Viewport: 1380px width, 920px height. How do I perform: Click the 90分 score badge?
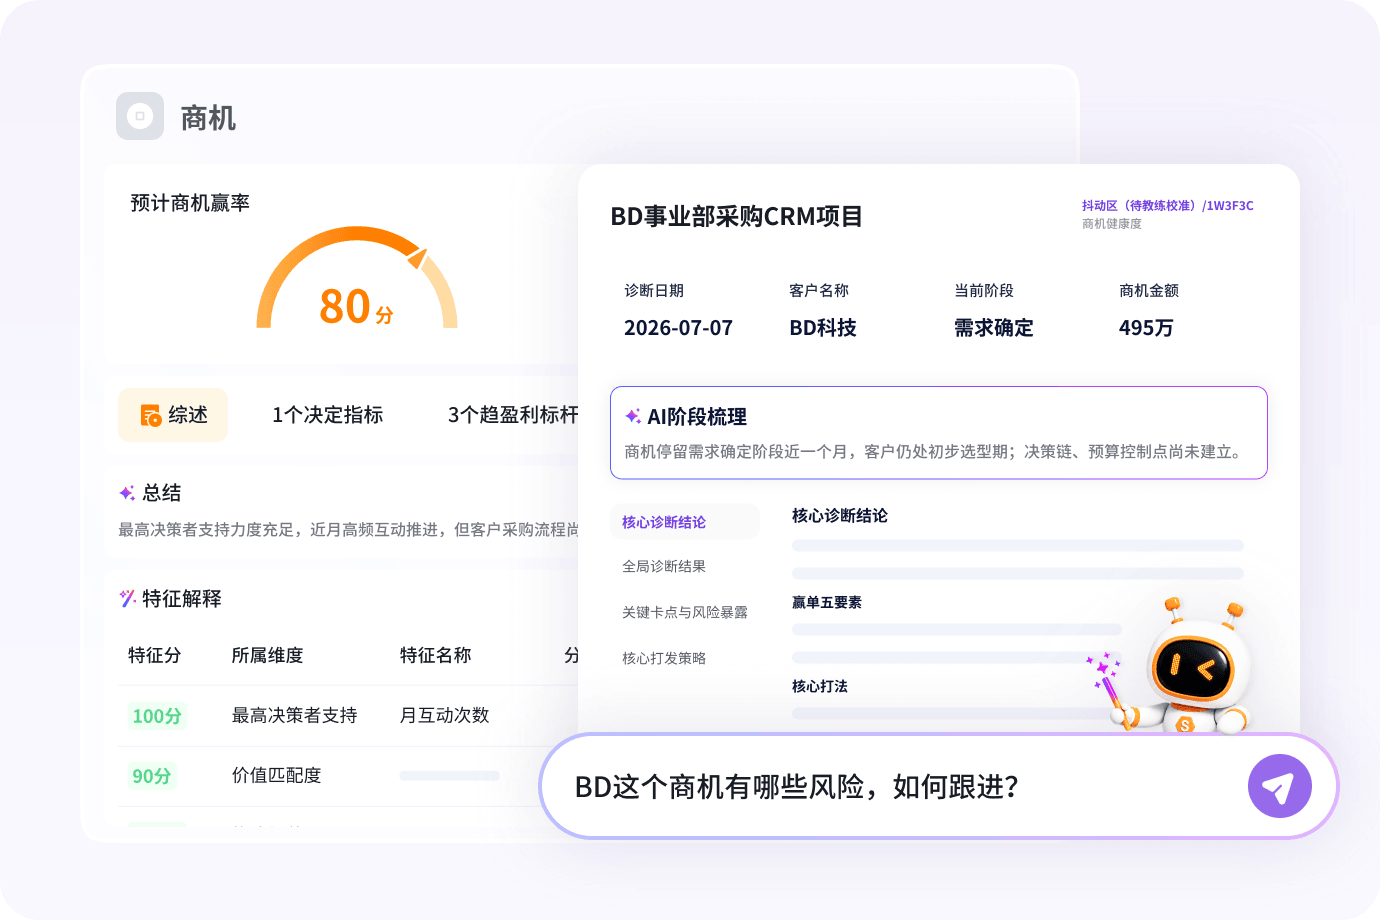pyautogui.click(x=152, y=776)
